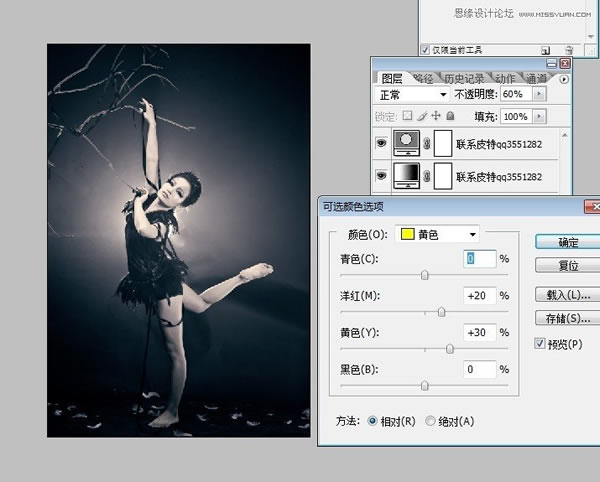The image size is (600, 482).
Task: Delete tool preset with trash icon
Action: [569, 50]
